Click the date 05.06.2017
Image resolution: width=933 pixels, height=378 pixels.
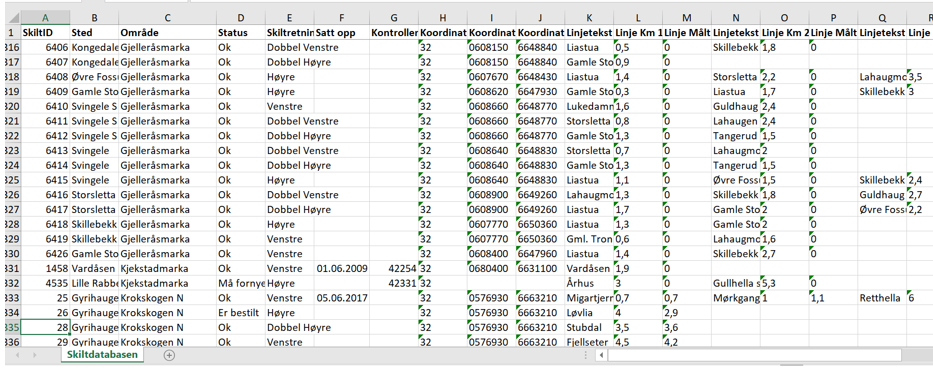click(342, 298)
